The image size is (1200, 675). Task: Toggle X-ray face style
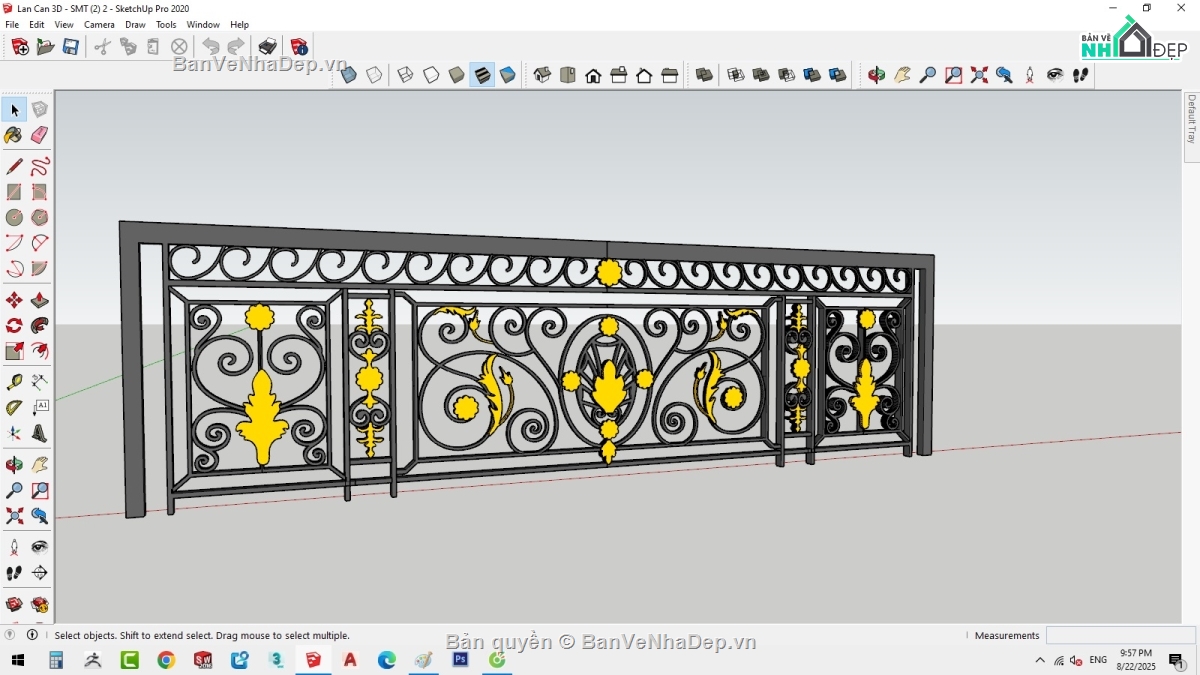347,74
